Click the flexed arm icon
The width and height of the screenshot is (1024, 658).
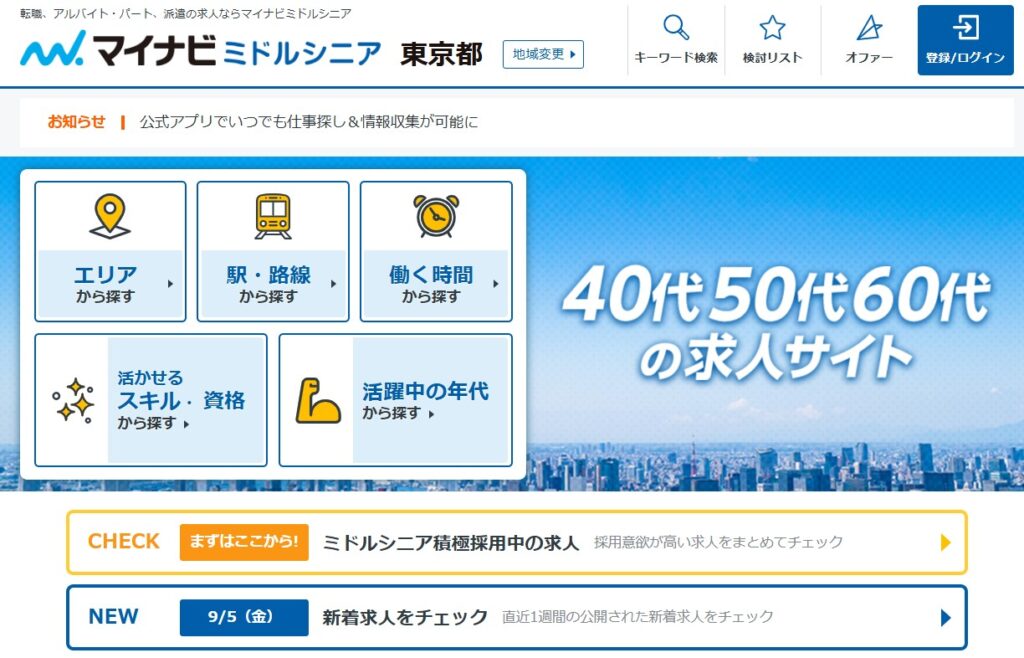pos(317,401)
